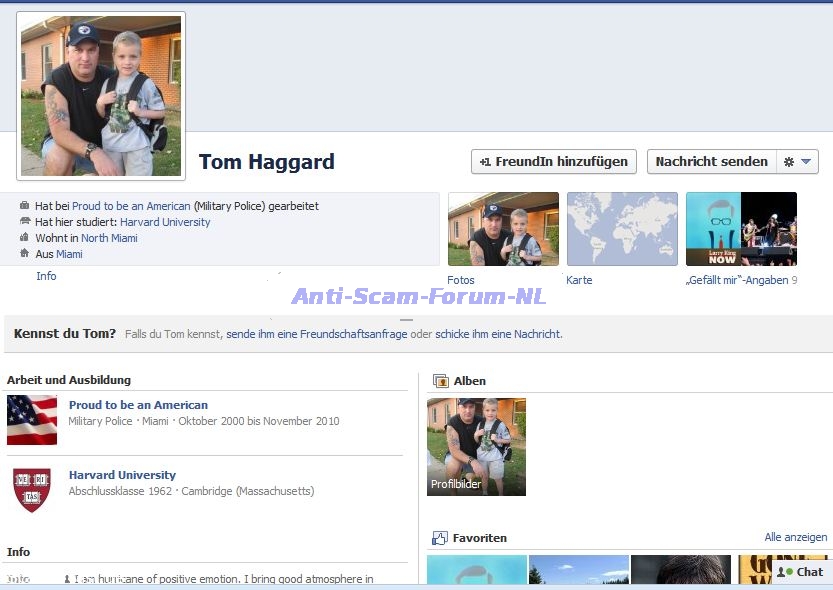
Task: Open the Fotos thumbnail
Action: [503, 229]
